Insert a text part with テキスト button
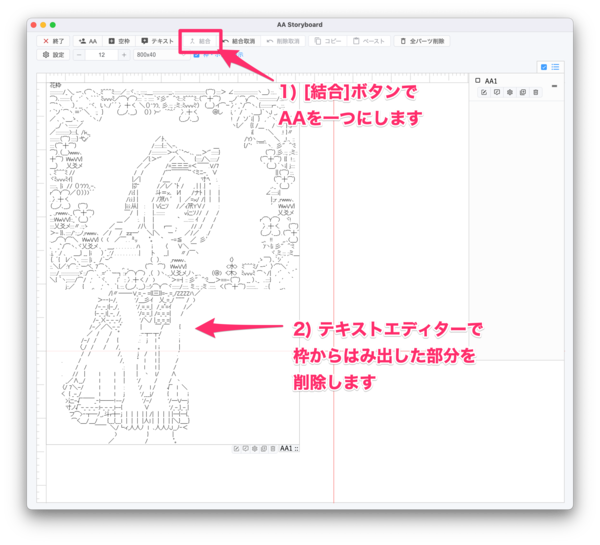 pyautogui.click(x=158, y=41)
